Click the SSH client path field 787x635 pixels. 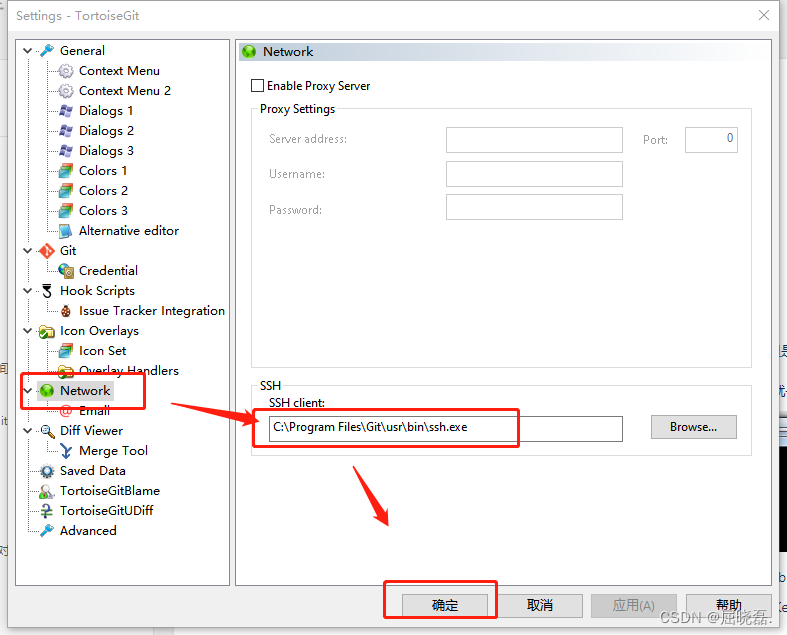[446, 428]
